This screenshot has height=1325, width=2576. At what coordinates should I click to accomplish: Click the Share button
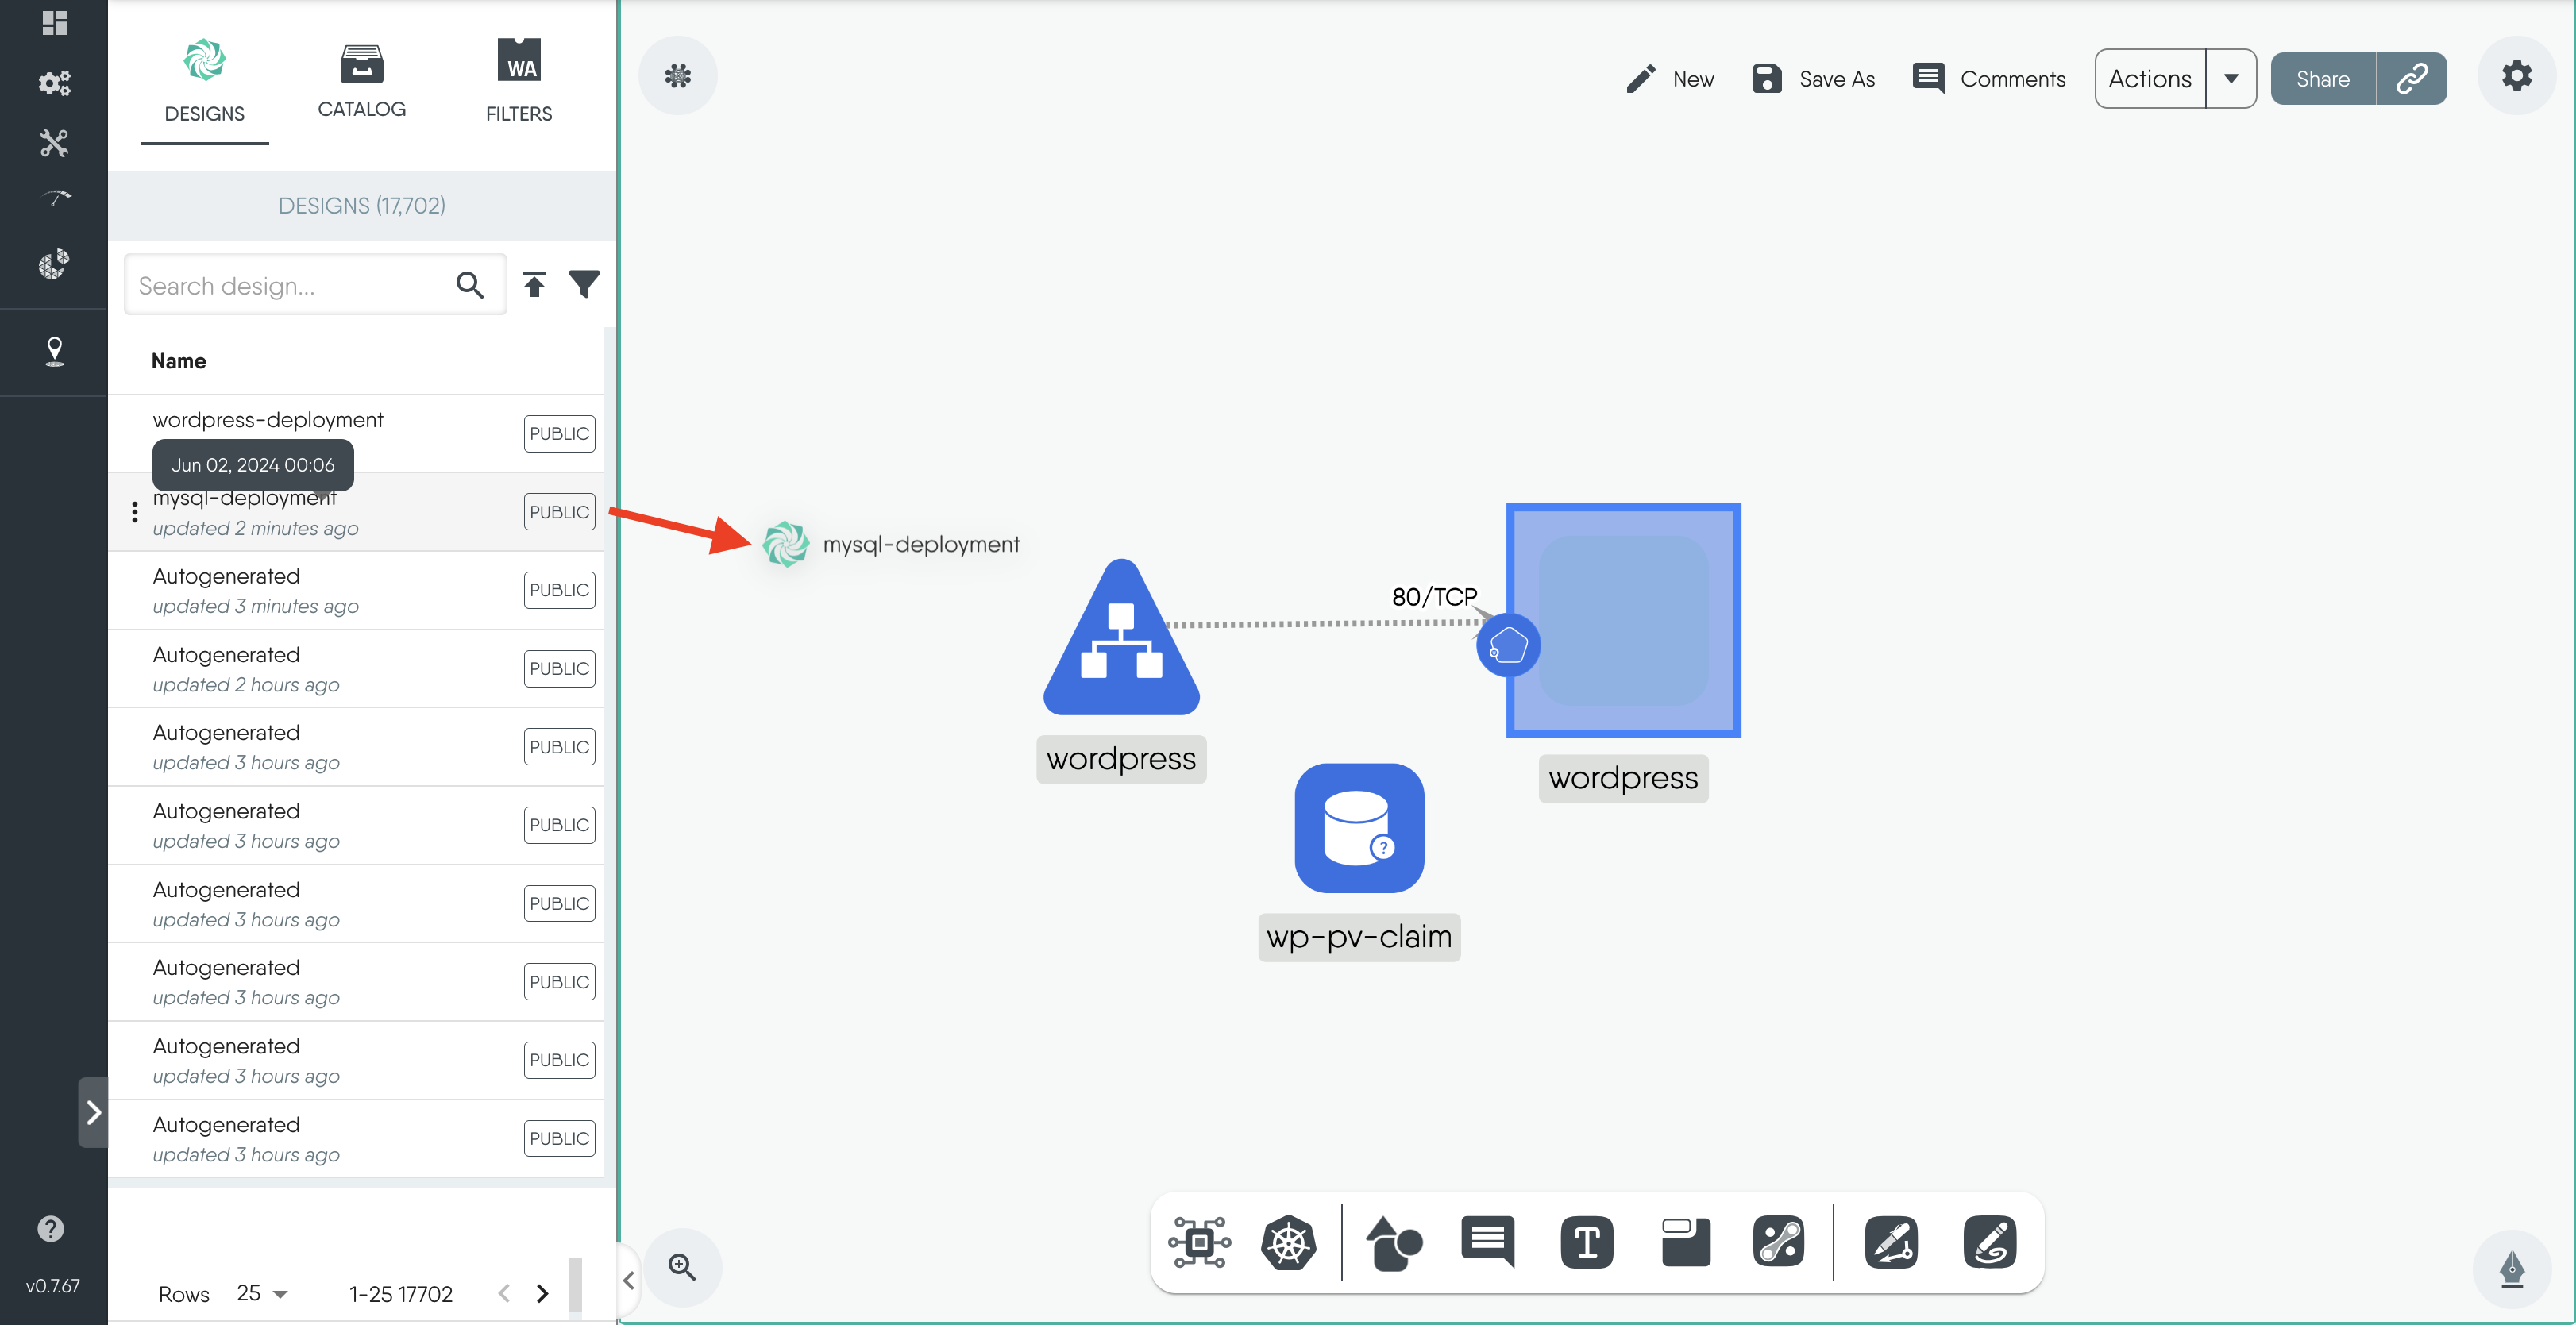point(2326,78)
